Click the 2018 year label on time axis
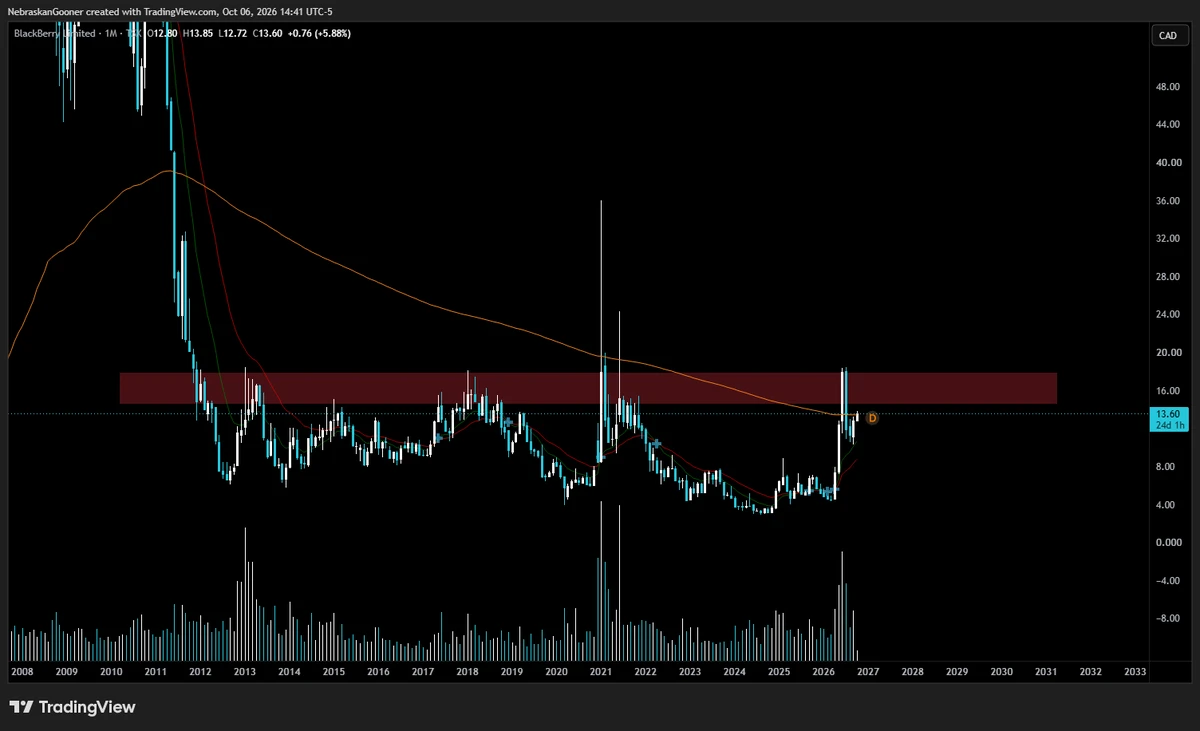The width and height of the screenshot is (1200, 731). click(467, 671)
